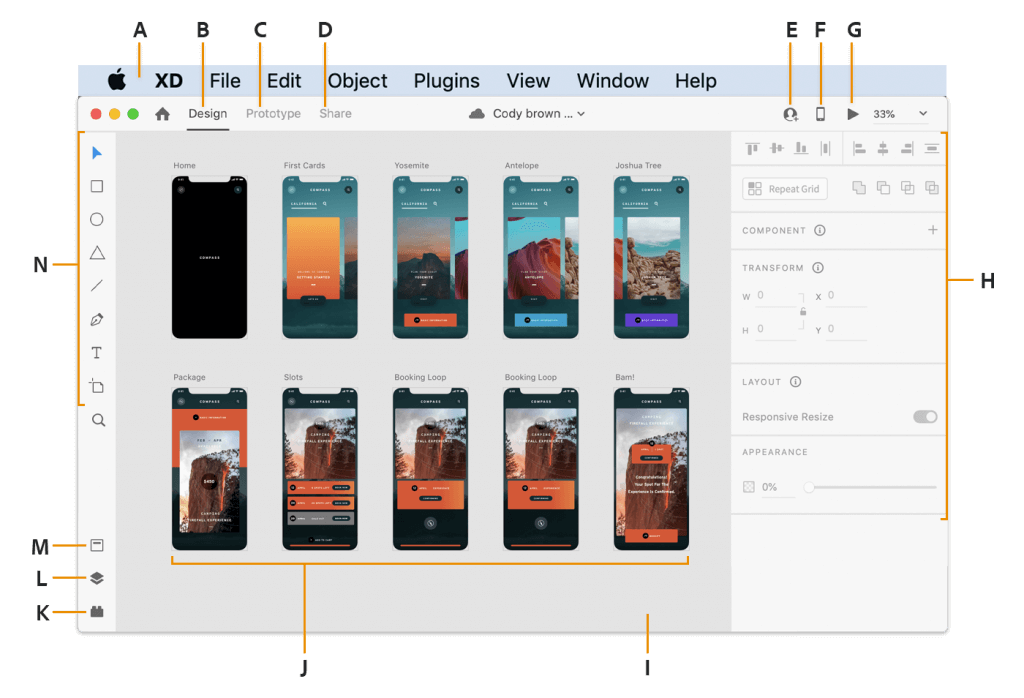The image size is (1024, 698).
Task: Click the align middle vertically icon
Action: click(776, 148)
